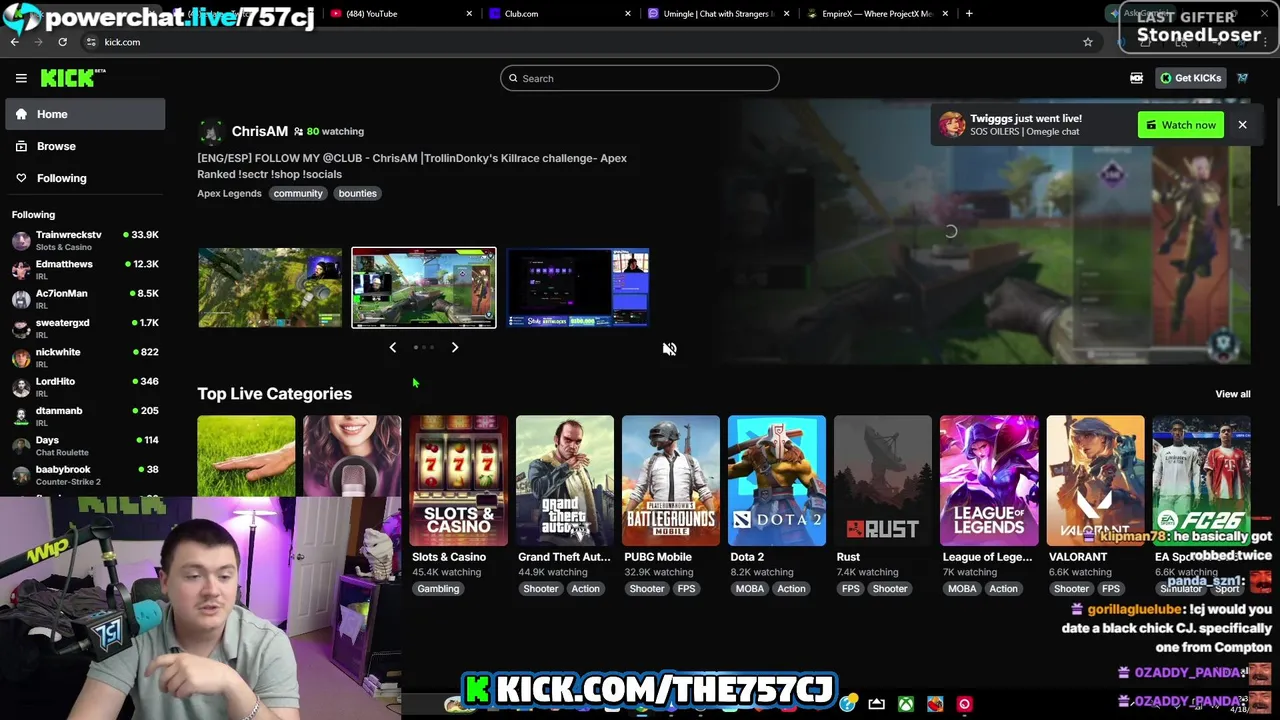The image size is (1280, 720).
Task: Switch to the EmpireX browser tab
Action: point(875,14)
